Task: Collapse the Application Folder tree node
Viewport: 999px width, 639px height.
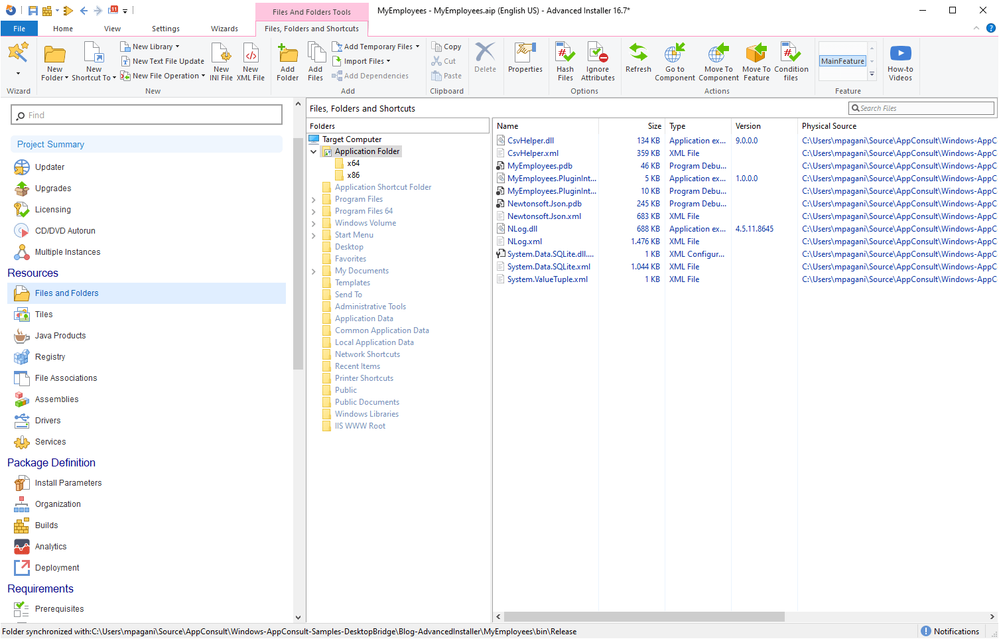Action: (314, 152)
